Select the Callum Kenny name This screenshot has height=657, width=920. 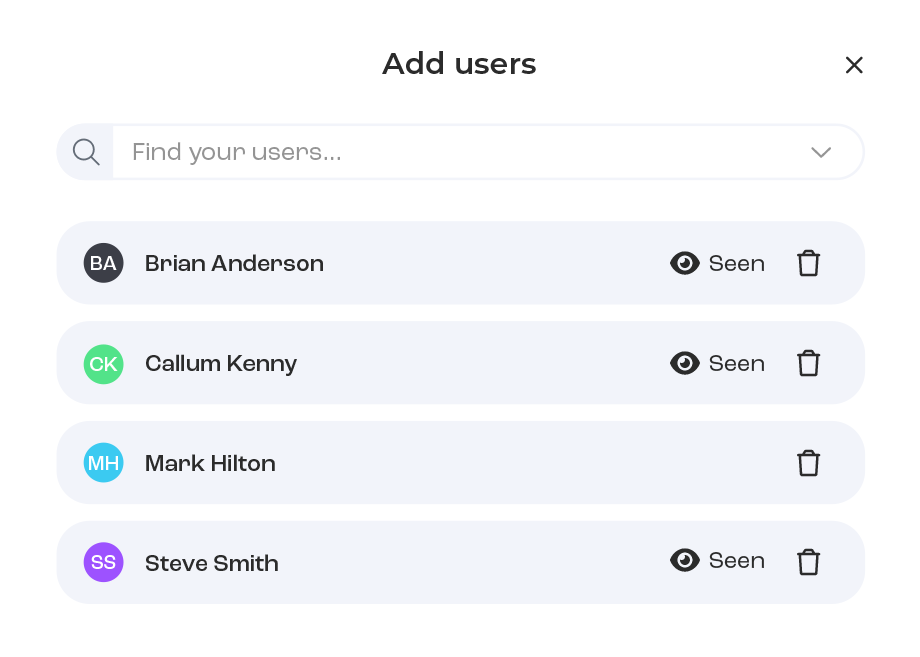[x=221, y=364]
